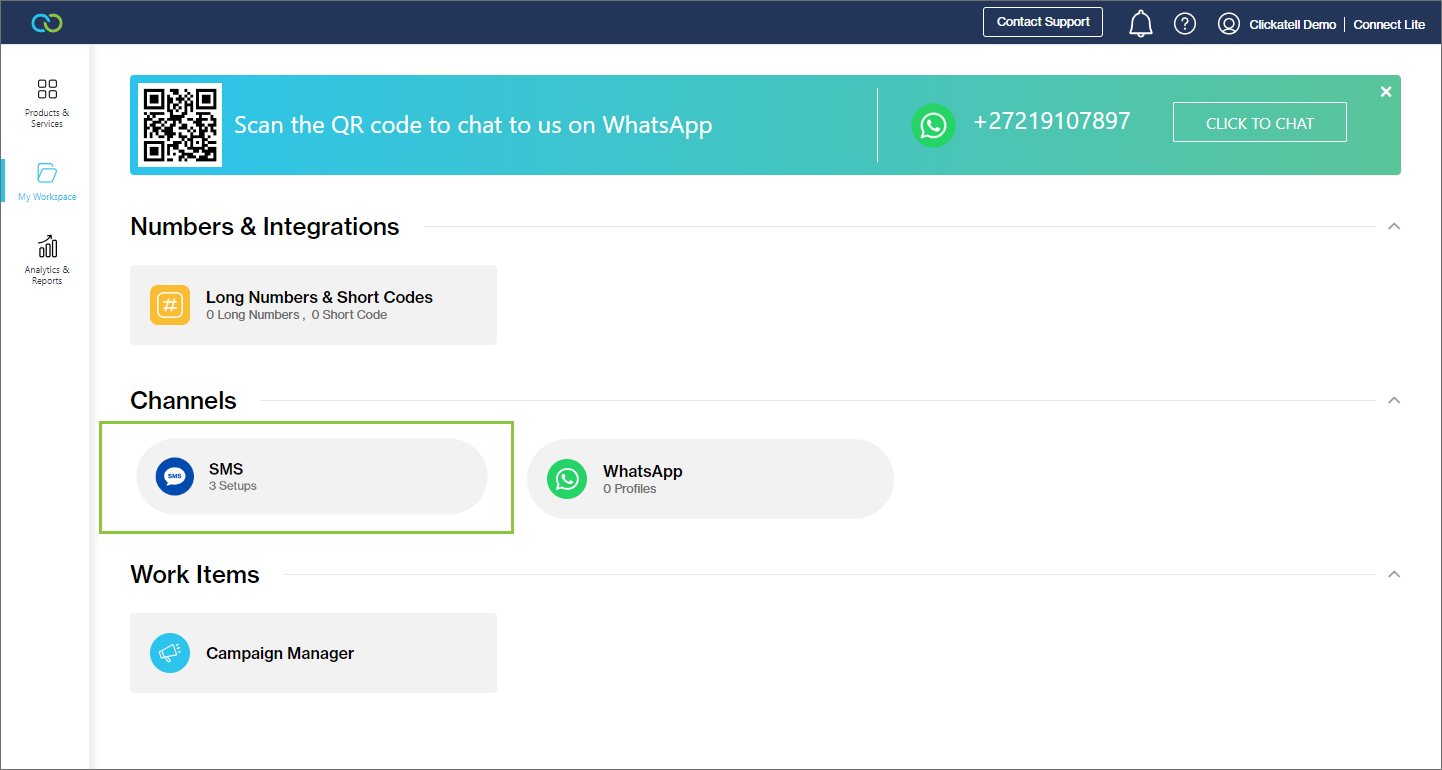Screen dimensions: 1442x770
Task: Open Products & Services in sidebar
Action: pos(47,103)
